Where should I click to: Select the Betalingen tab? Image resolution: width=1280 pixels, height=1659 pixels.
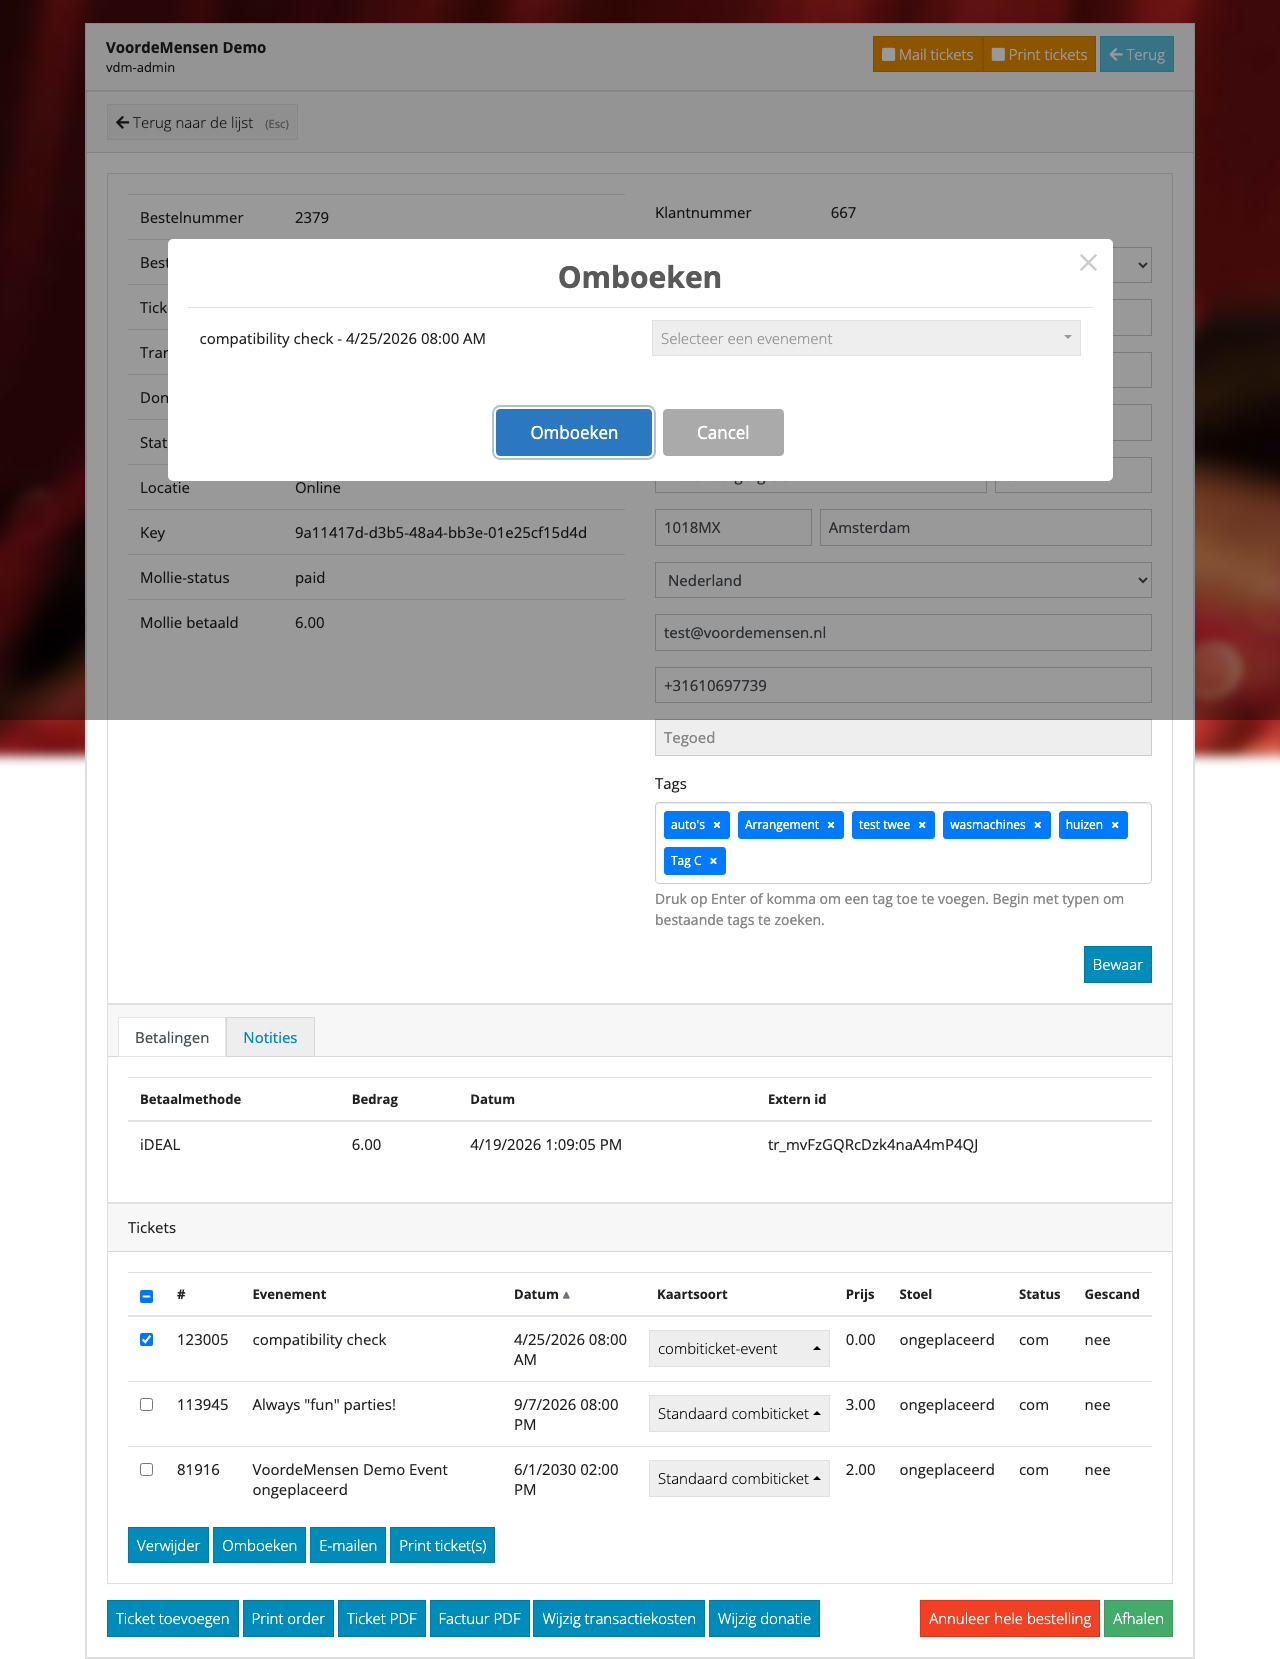(x=172, y=1037)
